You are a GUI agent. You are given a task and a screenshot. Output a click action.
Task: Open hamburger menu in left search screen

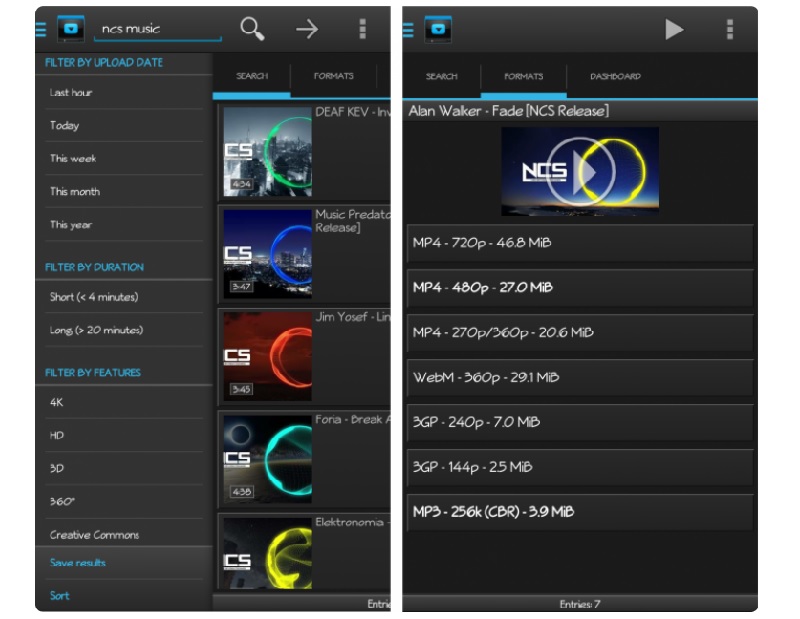pyautogui.click(x=41, y=30)
